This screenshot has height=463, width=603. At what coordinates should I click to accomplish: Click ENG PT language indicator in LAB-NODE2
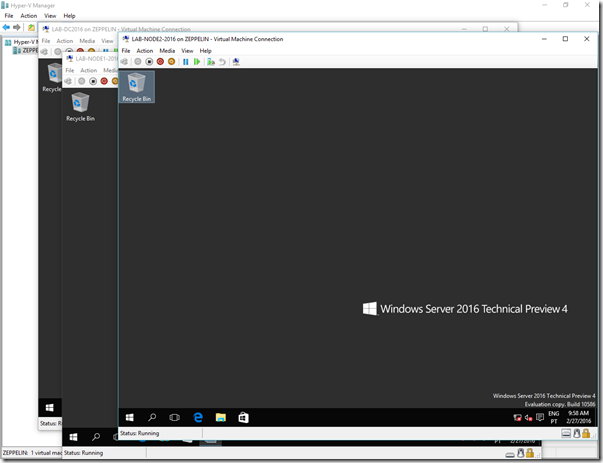pyautogui.click(x=554, y=417)
